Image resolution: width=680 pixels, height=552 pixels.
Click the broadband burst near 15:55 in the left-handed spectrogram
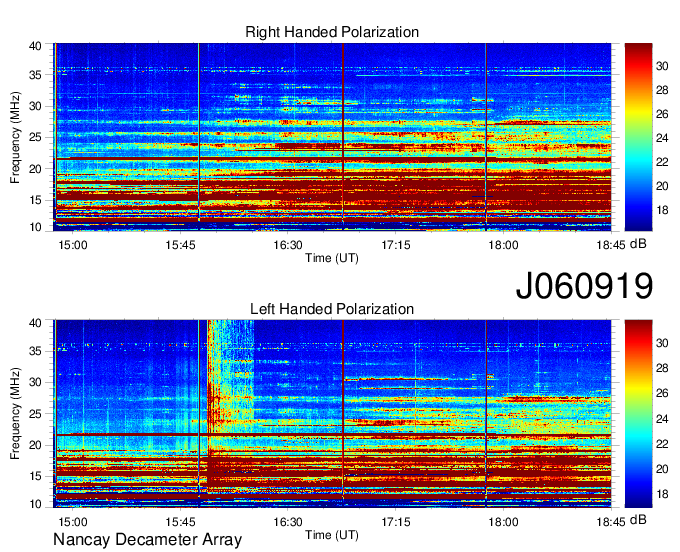pos(230,407)
